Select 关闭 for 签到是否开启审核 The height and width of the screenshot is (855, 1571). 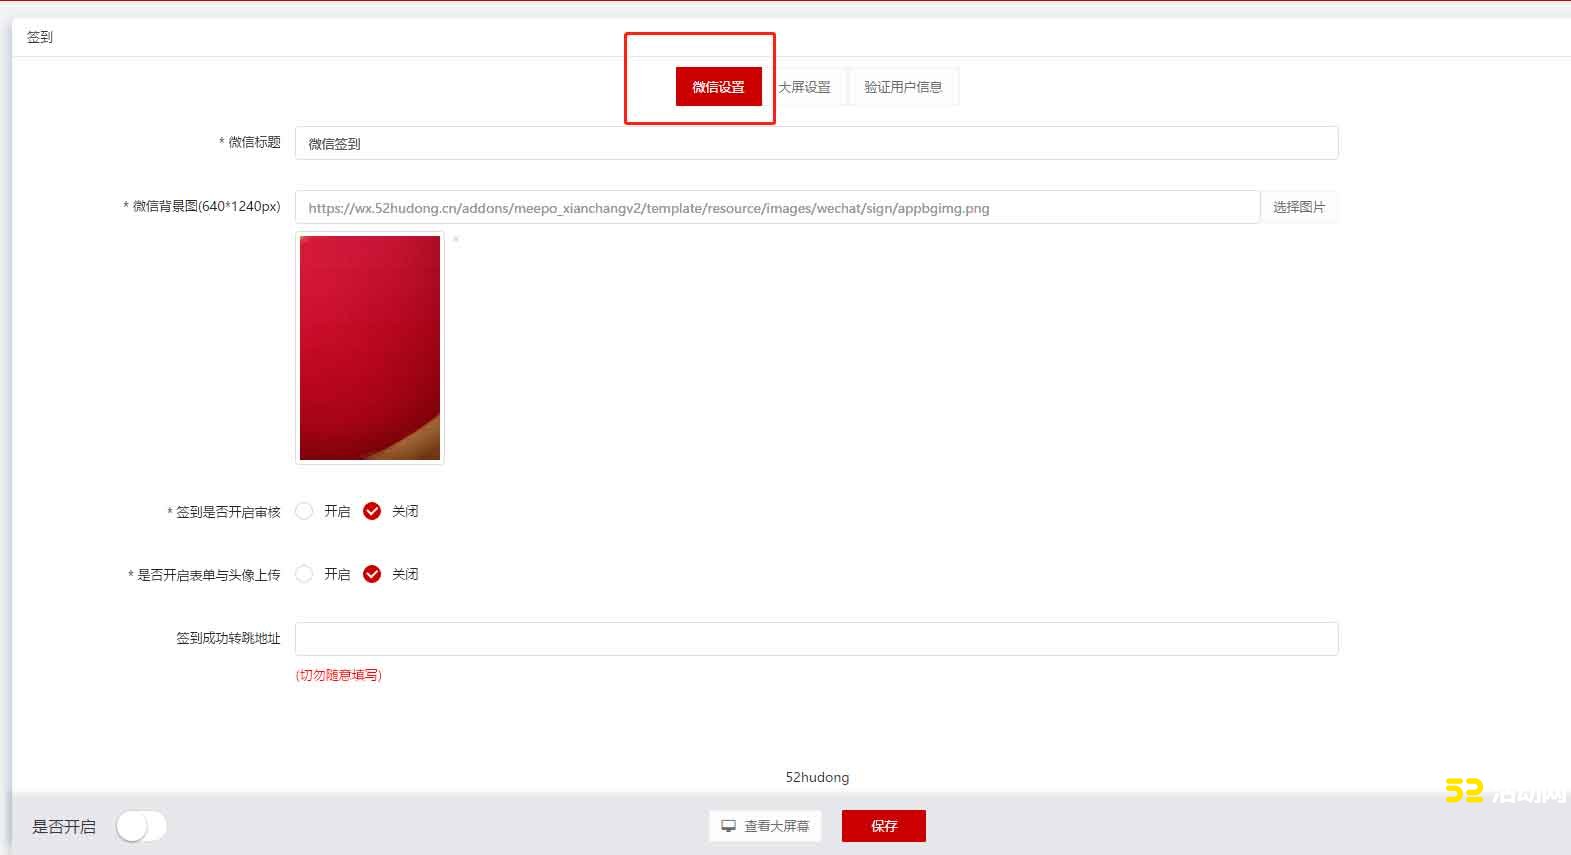[372, 511]
